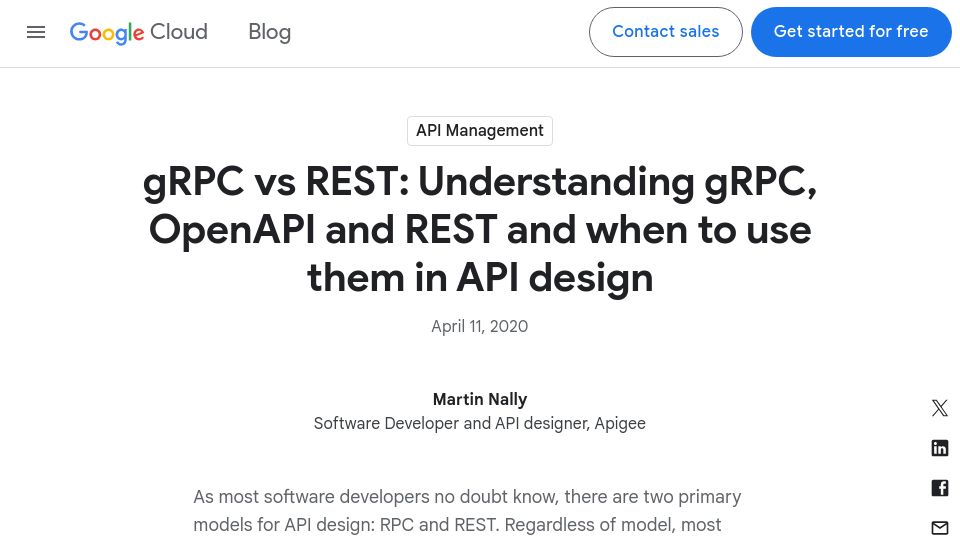This screenshot has height=540, width=960.
Task: Share article via email icon
Action: tap(940, 528)
